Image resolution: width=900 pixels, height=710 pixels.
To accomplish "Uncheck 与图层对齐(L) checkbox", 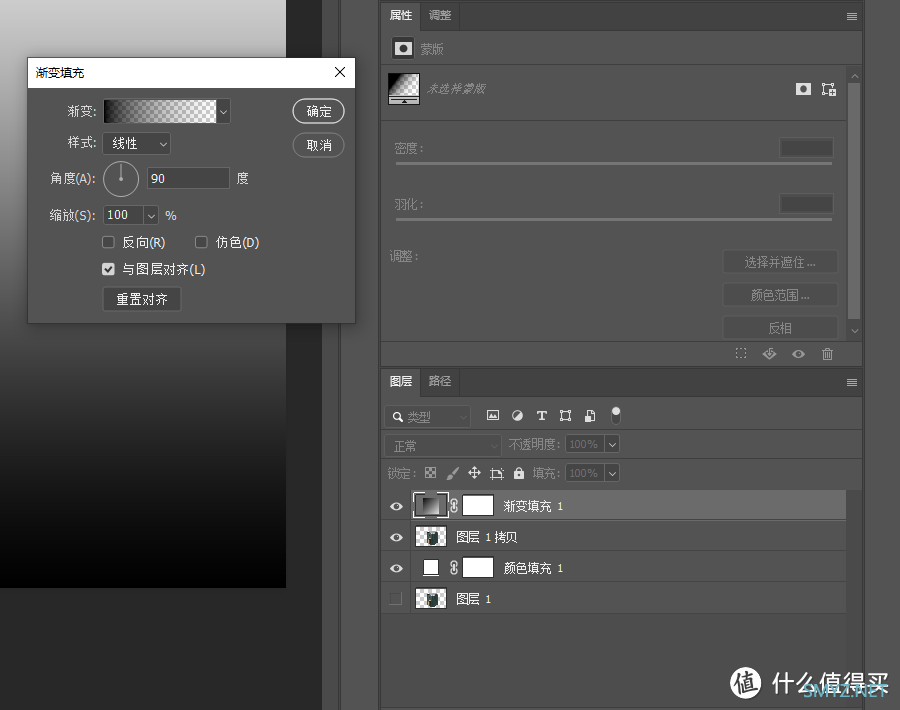I will 108,269.
